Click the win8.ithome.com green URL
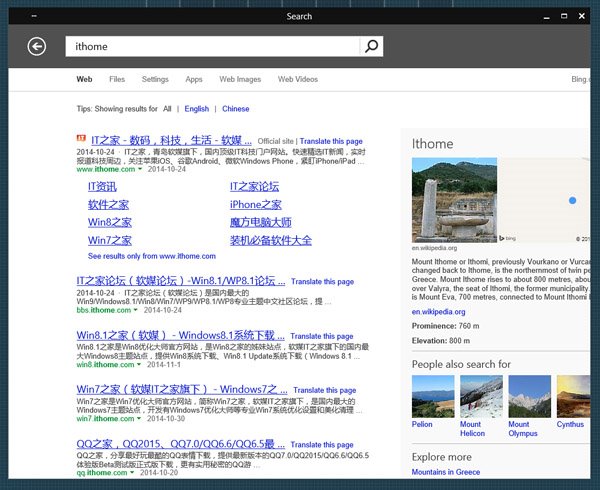 point(105,365)
